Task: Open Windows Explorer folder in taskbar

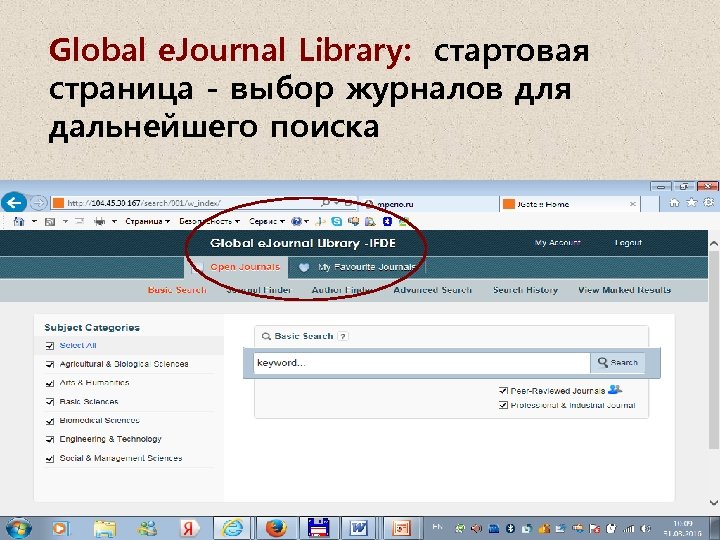Action: [x=105, y=529]
